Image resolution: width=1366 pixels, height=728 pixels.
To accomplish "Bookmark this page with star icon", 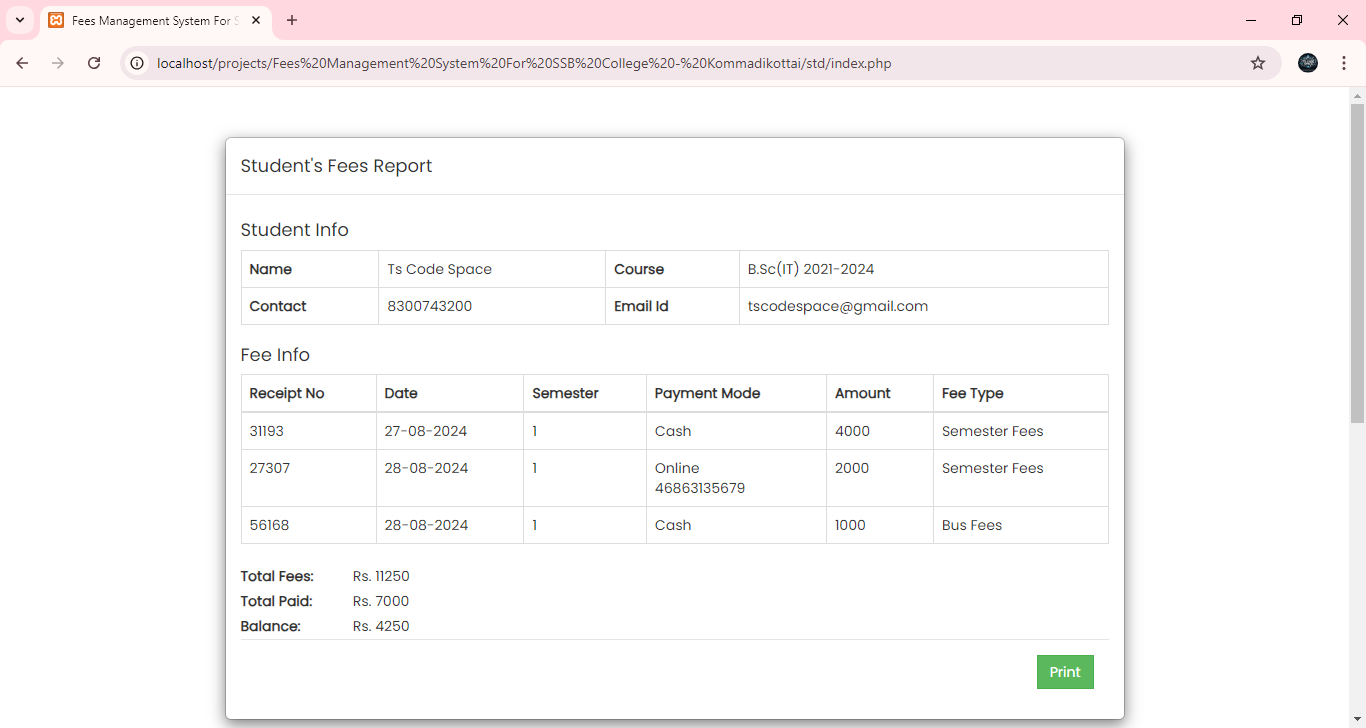I will tap(1258, 63).
